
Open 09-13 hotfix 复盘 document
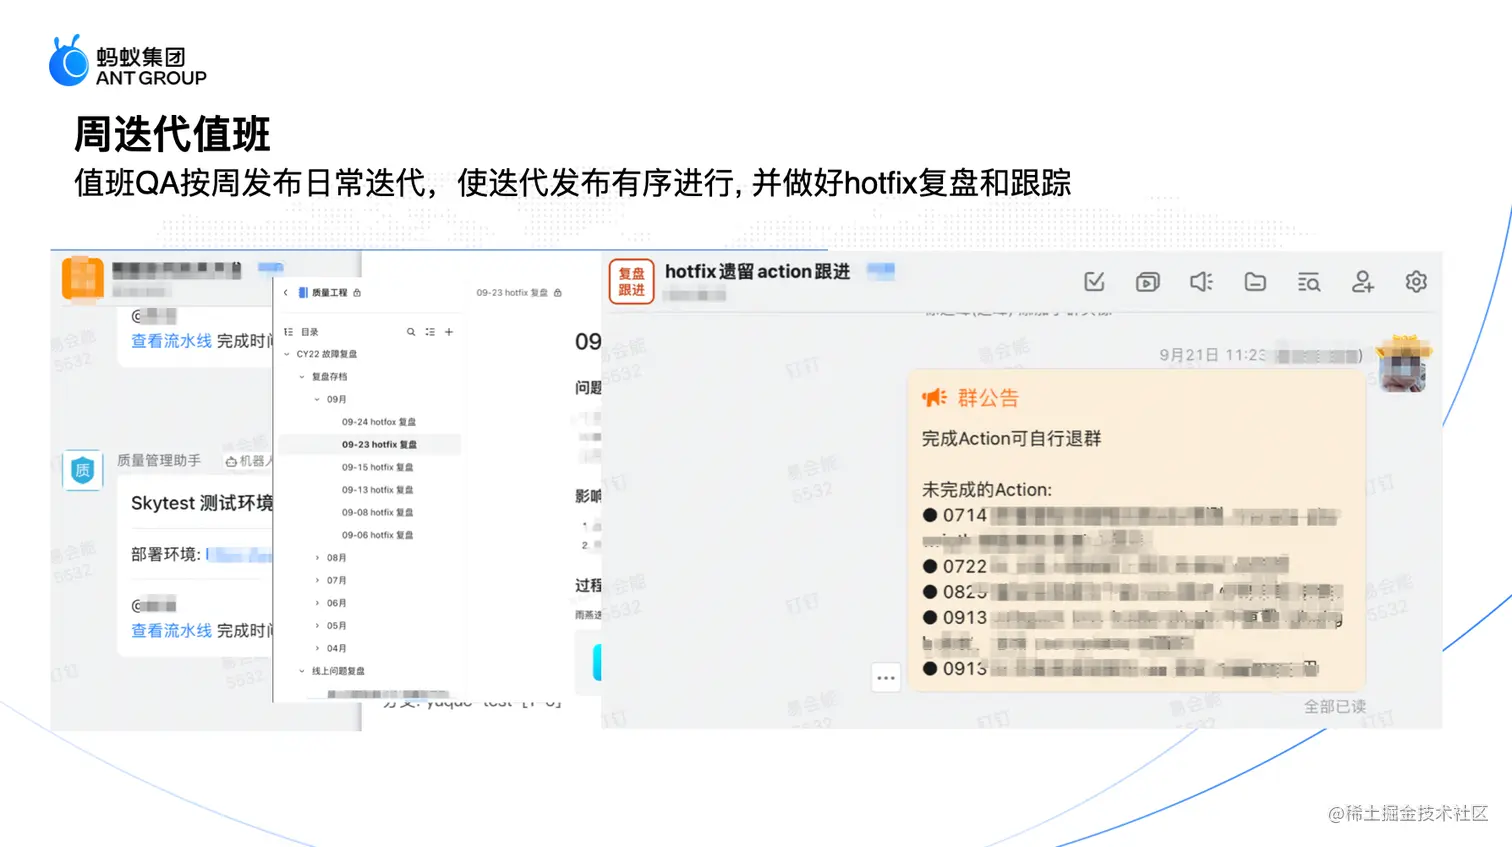pos(378,490)
